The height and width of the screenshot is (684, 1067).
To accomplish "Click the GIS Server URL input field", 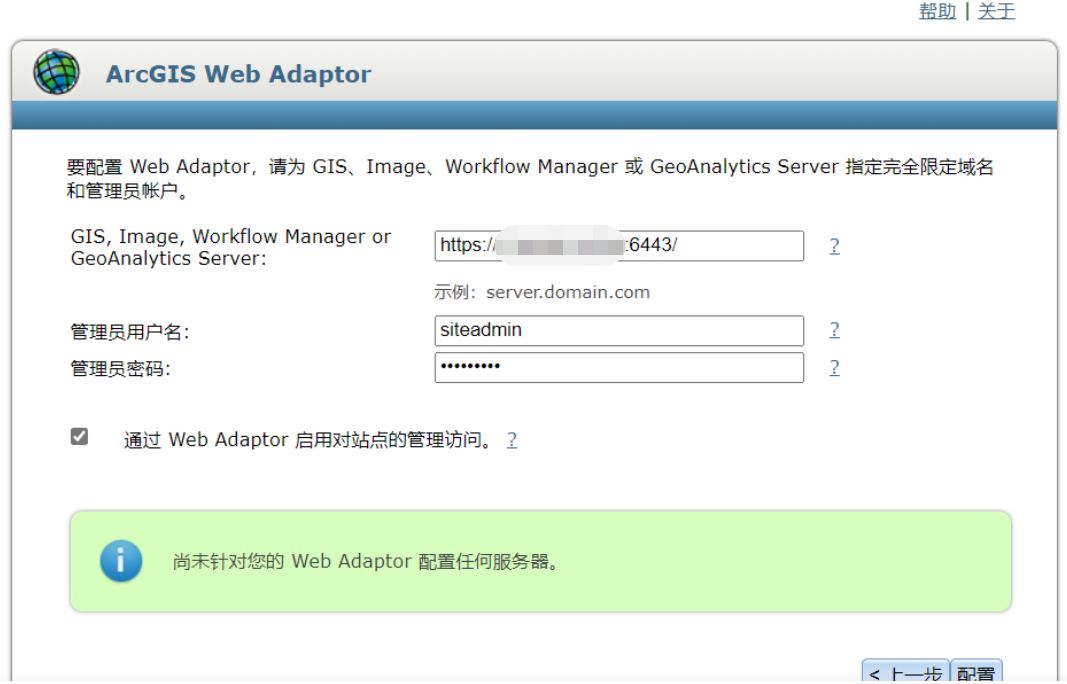I will click(x=618, y=246).
